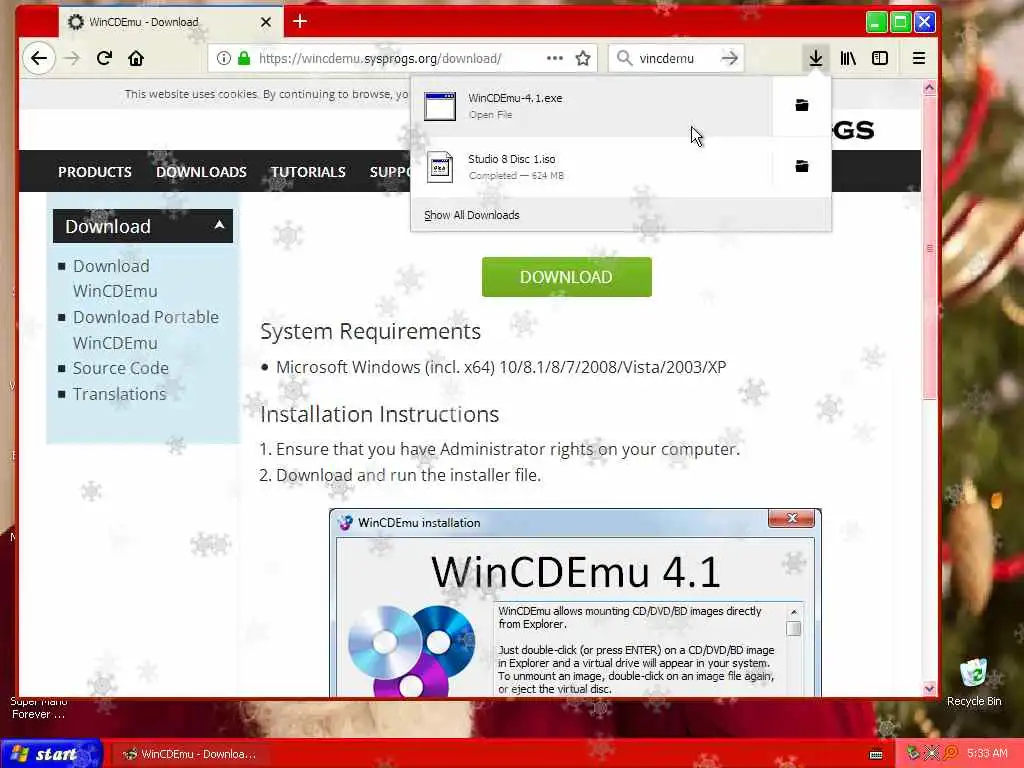Open the WinCDEmu-4.1.exe download entry

592,106
